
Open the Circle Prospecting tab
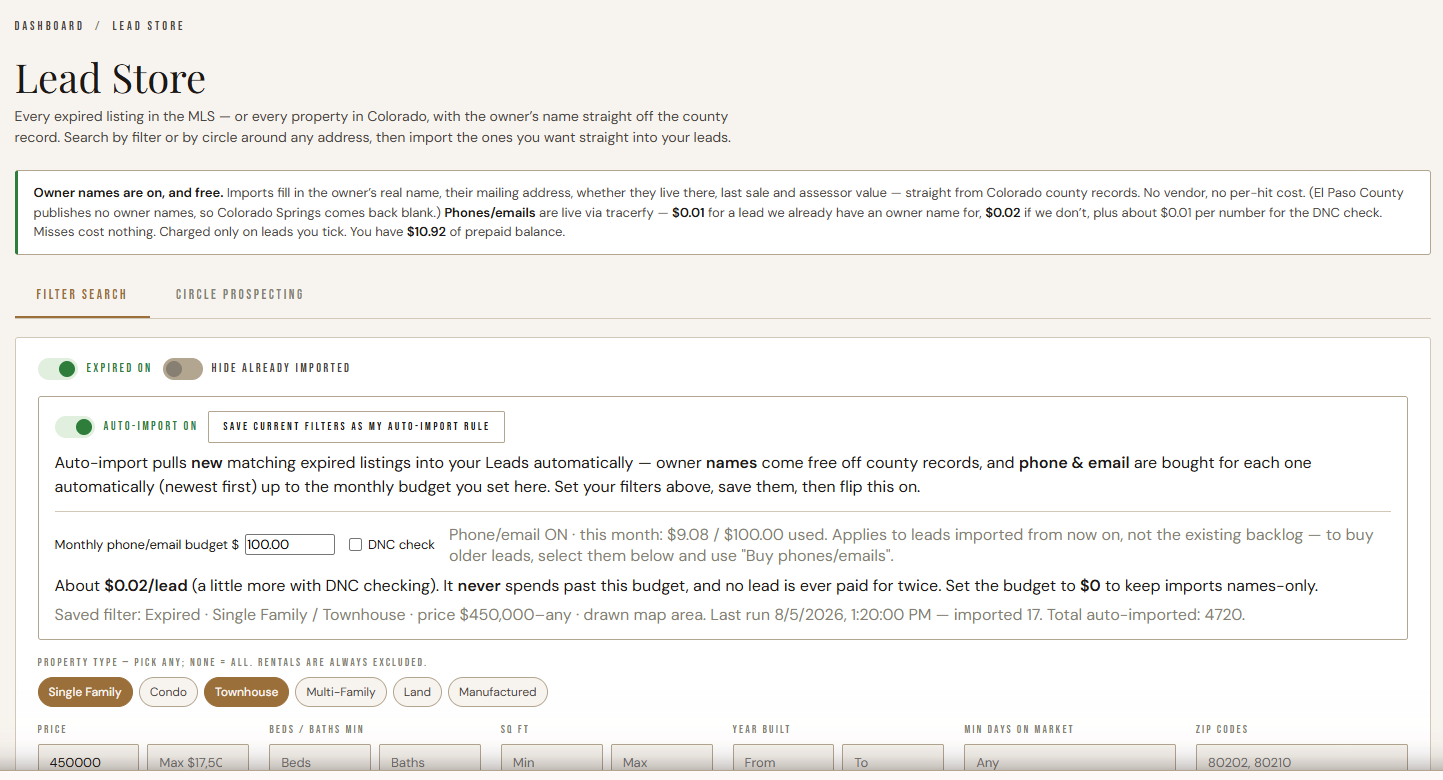coord(240,295)
